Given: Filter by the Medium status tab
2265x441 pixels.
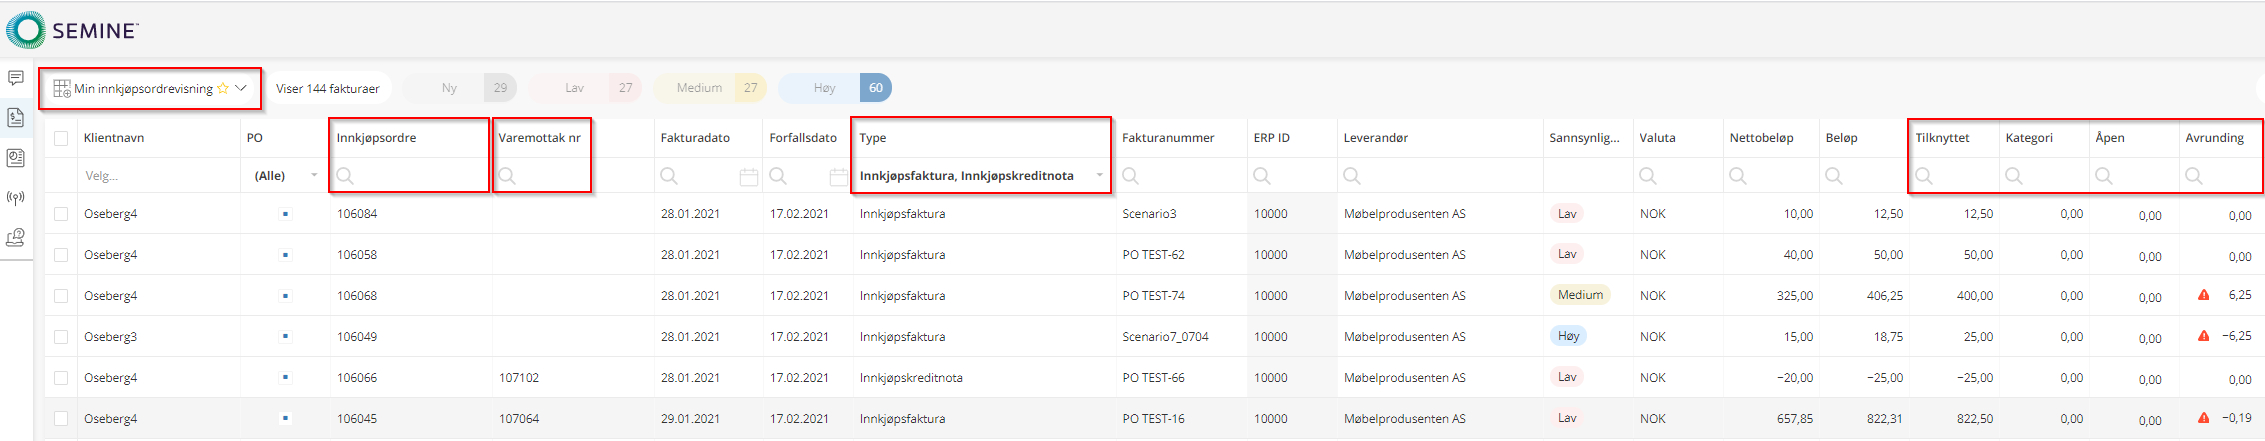Looking at the screenshot, I should pos(710,88).
